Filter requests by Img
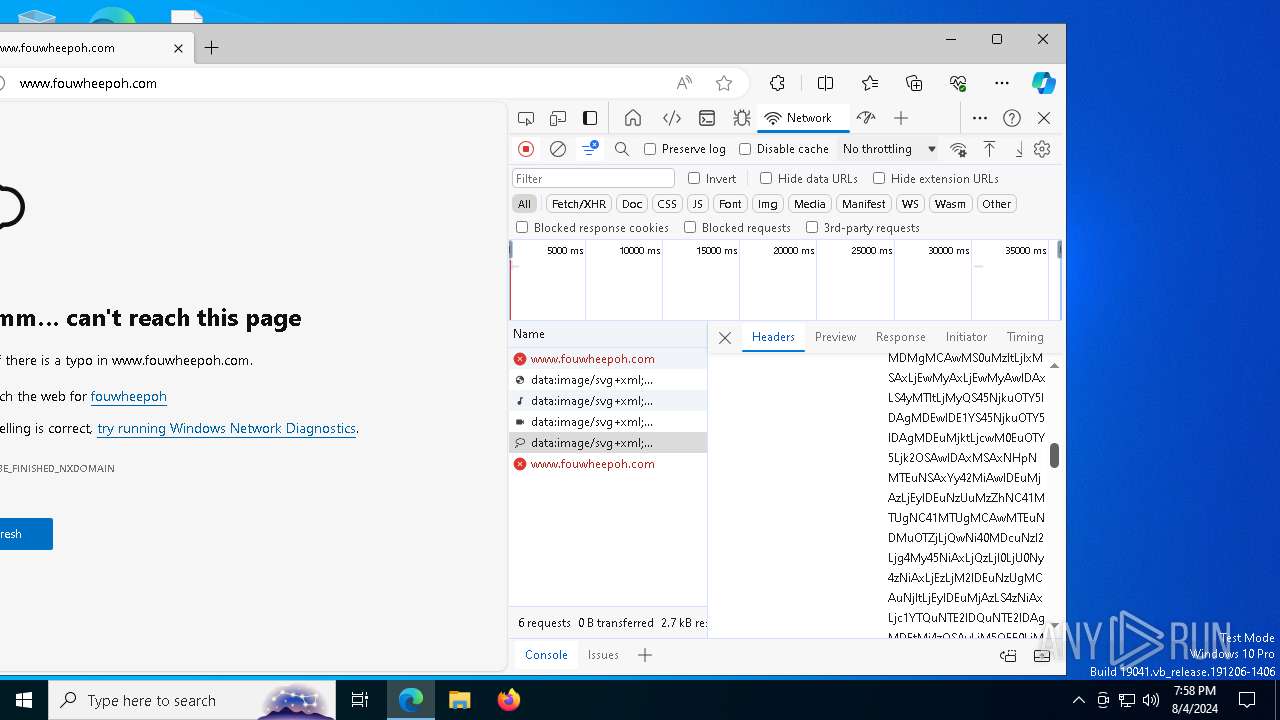1280x720 pixels. point(767,204)
